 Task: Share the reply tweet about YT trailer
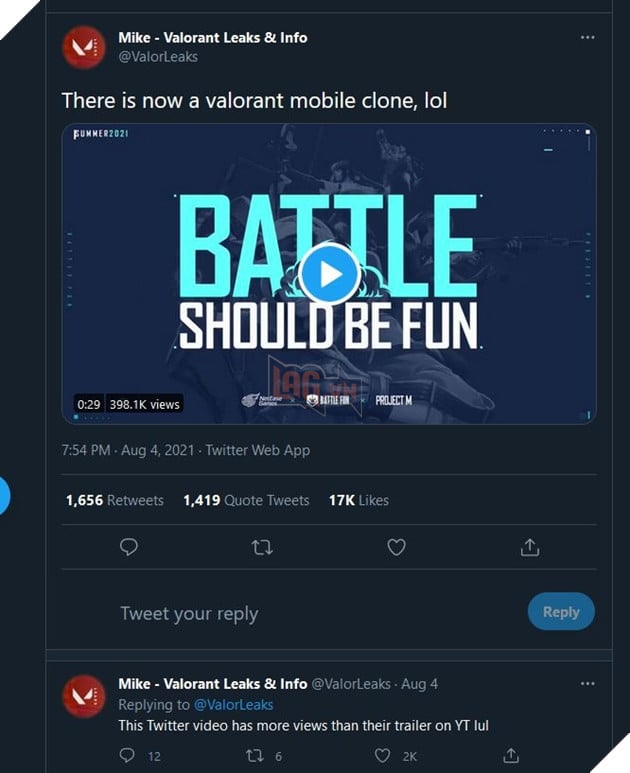pyautogui.click(x=511, y=755)
